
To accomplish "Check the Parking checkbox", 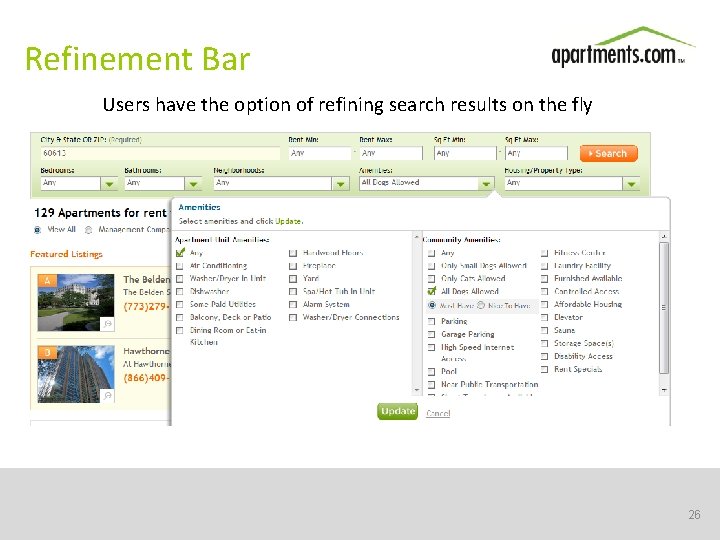I will (431, 321).
